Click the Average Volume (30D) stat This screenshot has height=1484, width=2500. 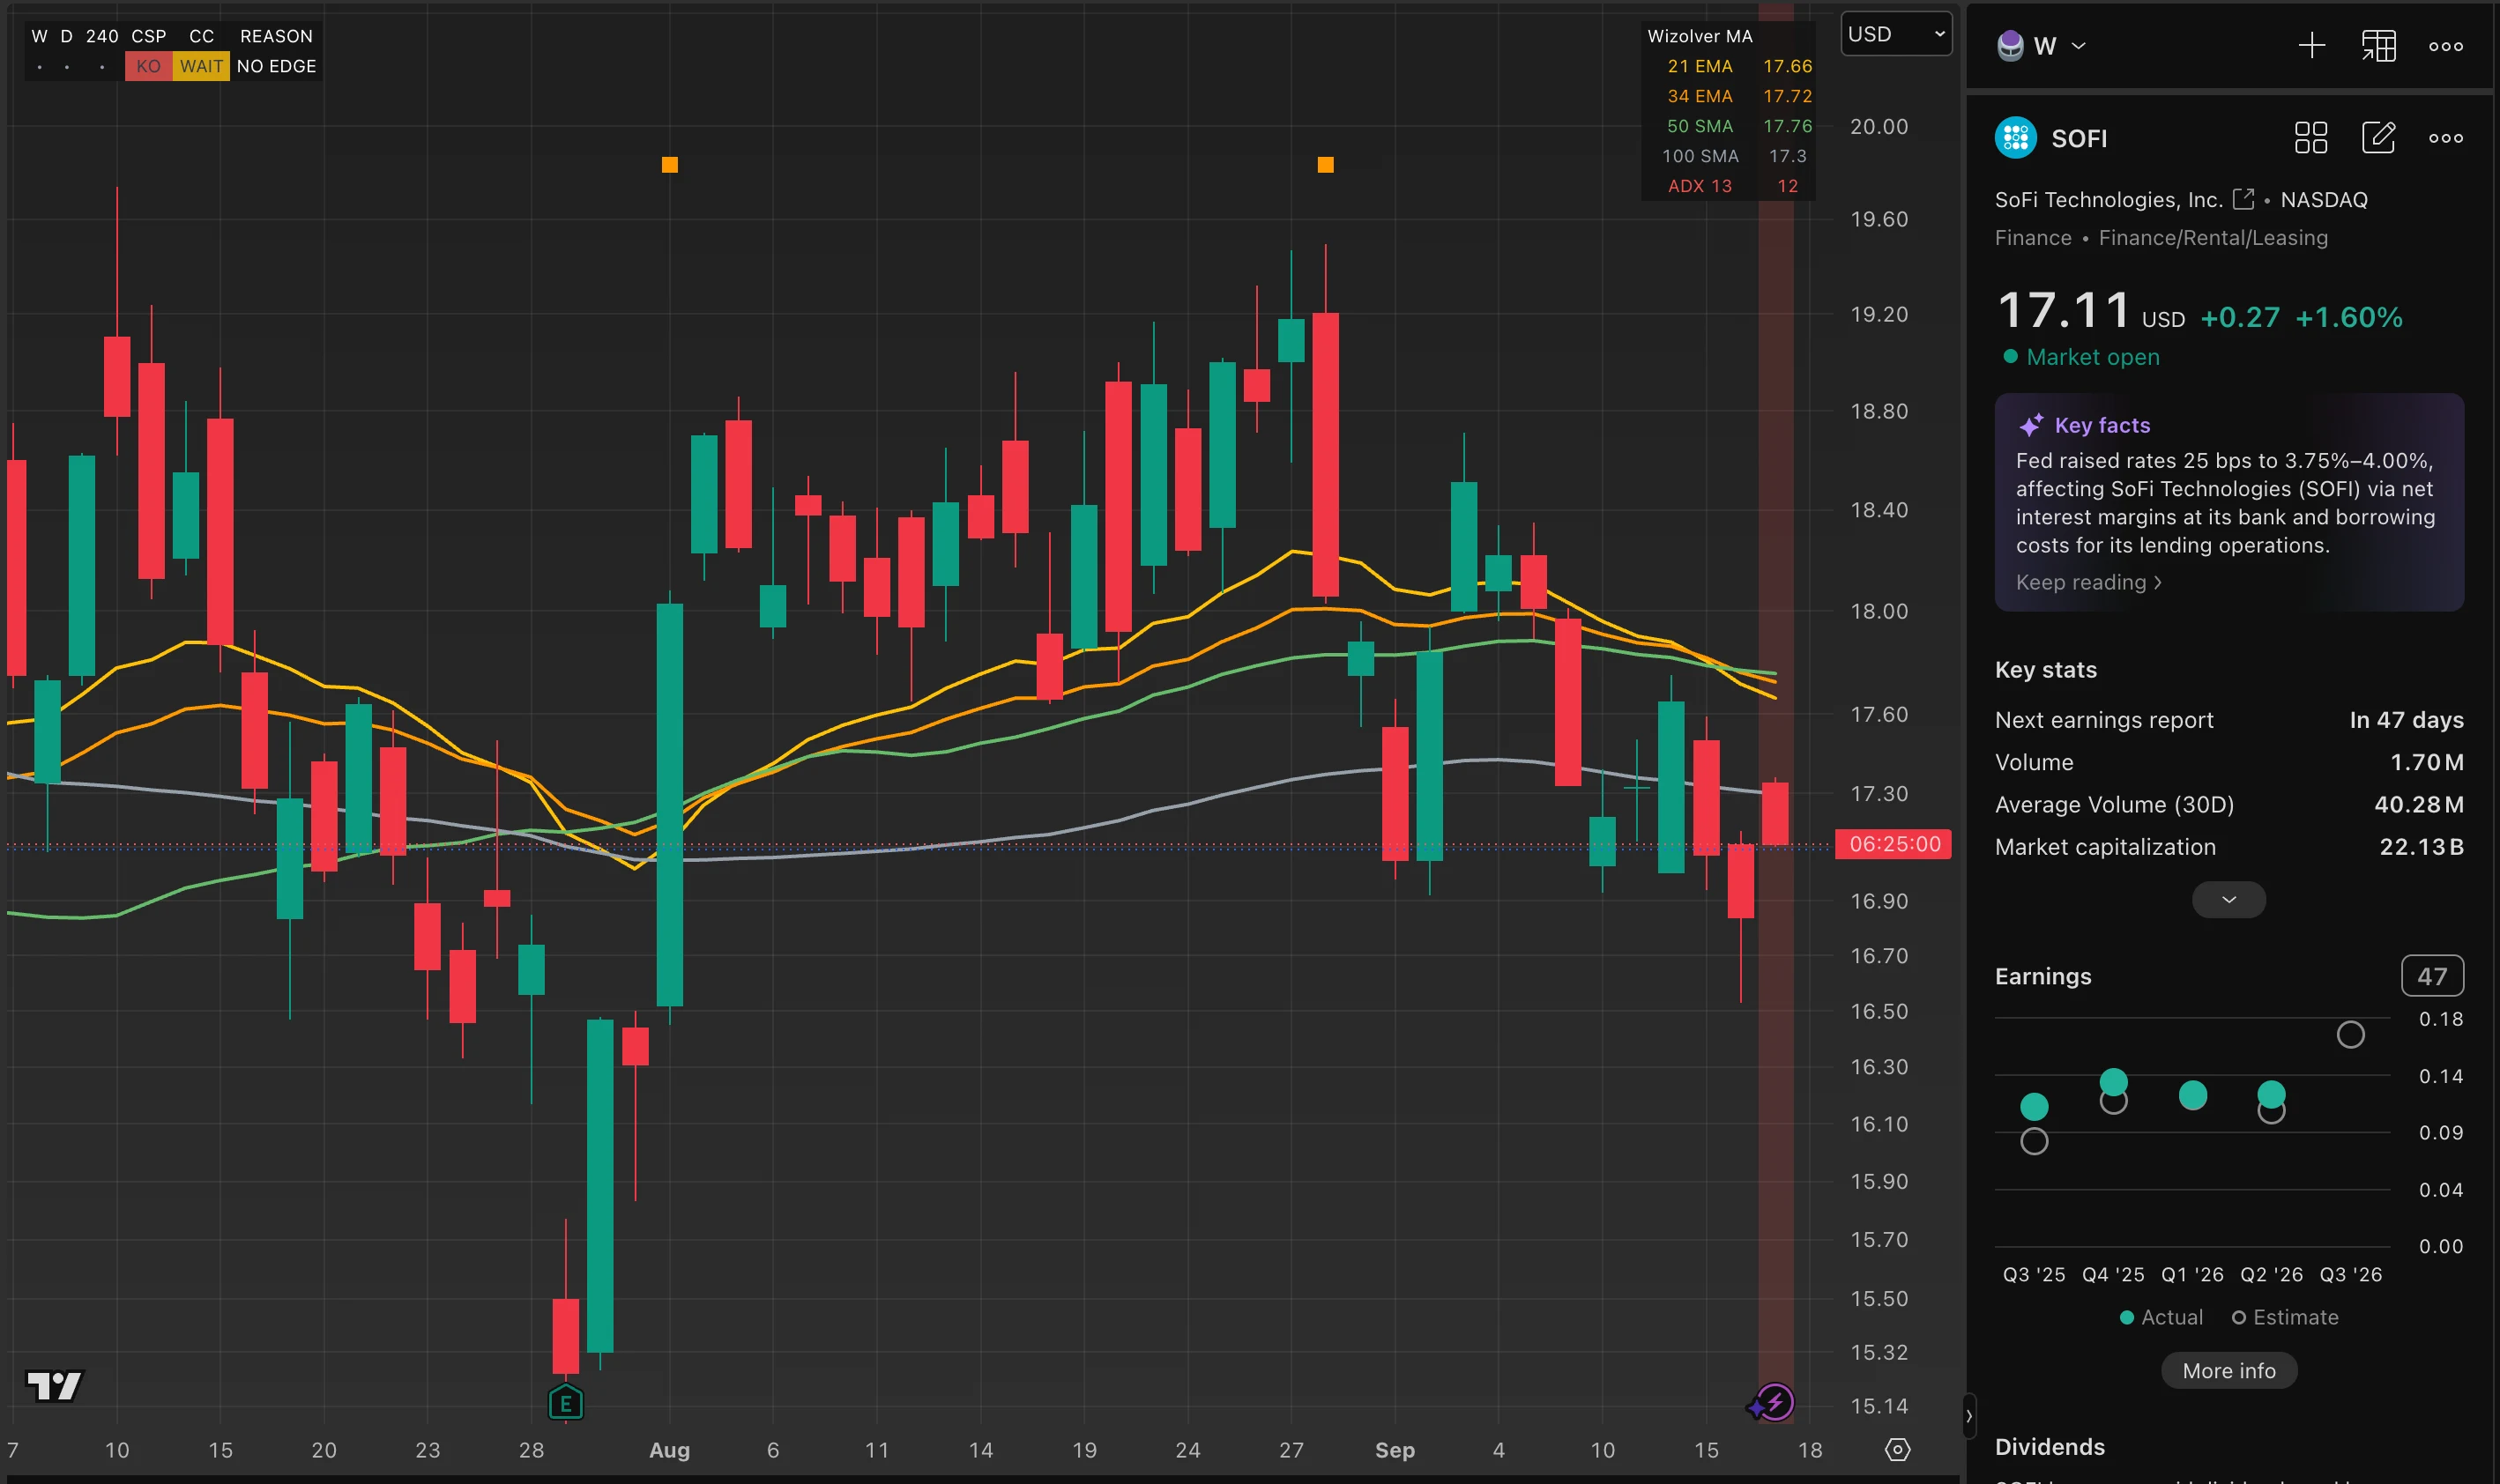tap(2229, 804)
